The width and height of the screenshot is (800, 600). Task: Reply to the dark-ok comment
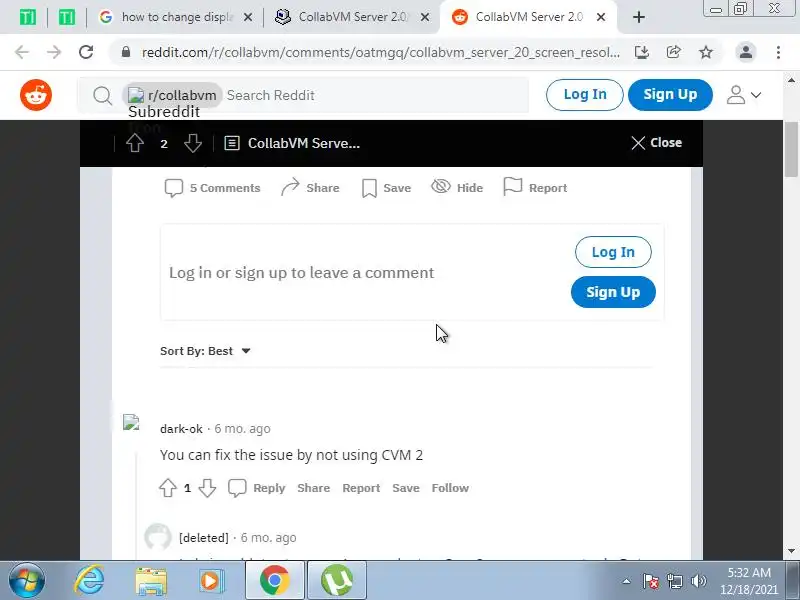pos(257,488)
